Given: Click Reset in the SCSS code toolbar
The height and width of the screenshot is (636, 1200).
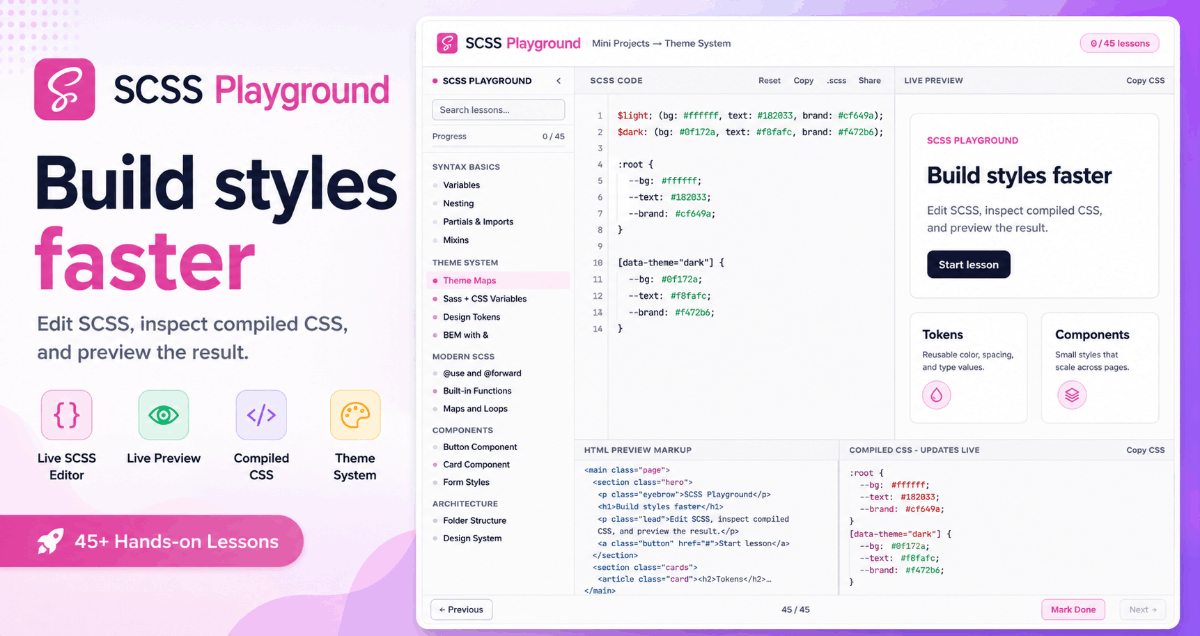Looking at the screenshot, I should (769, 81).
